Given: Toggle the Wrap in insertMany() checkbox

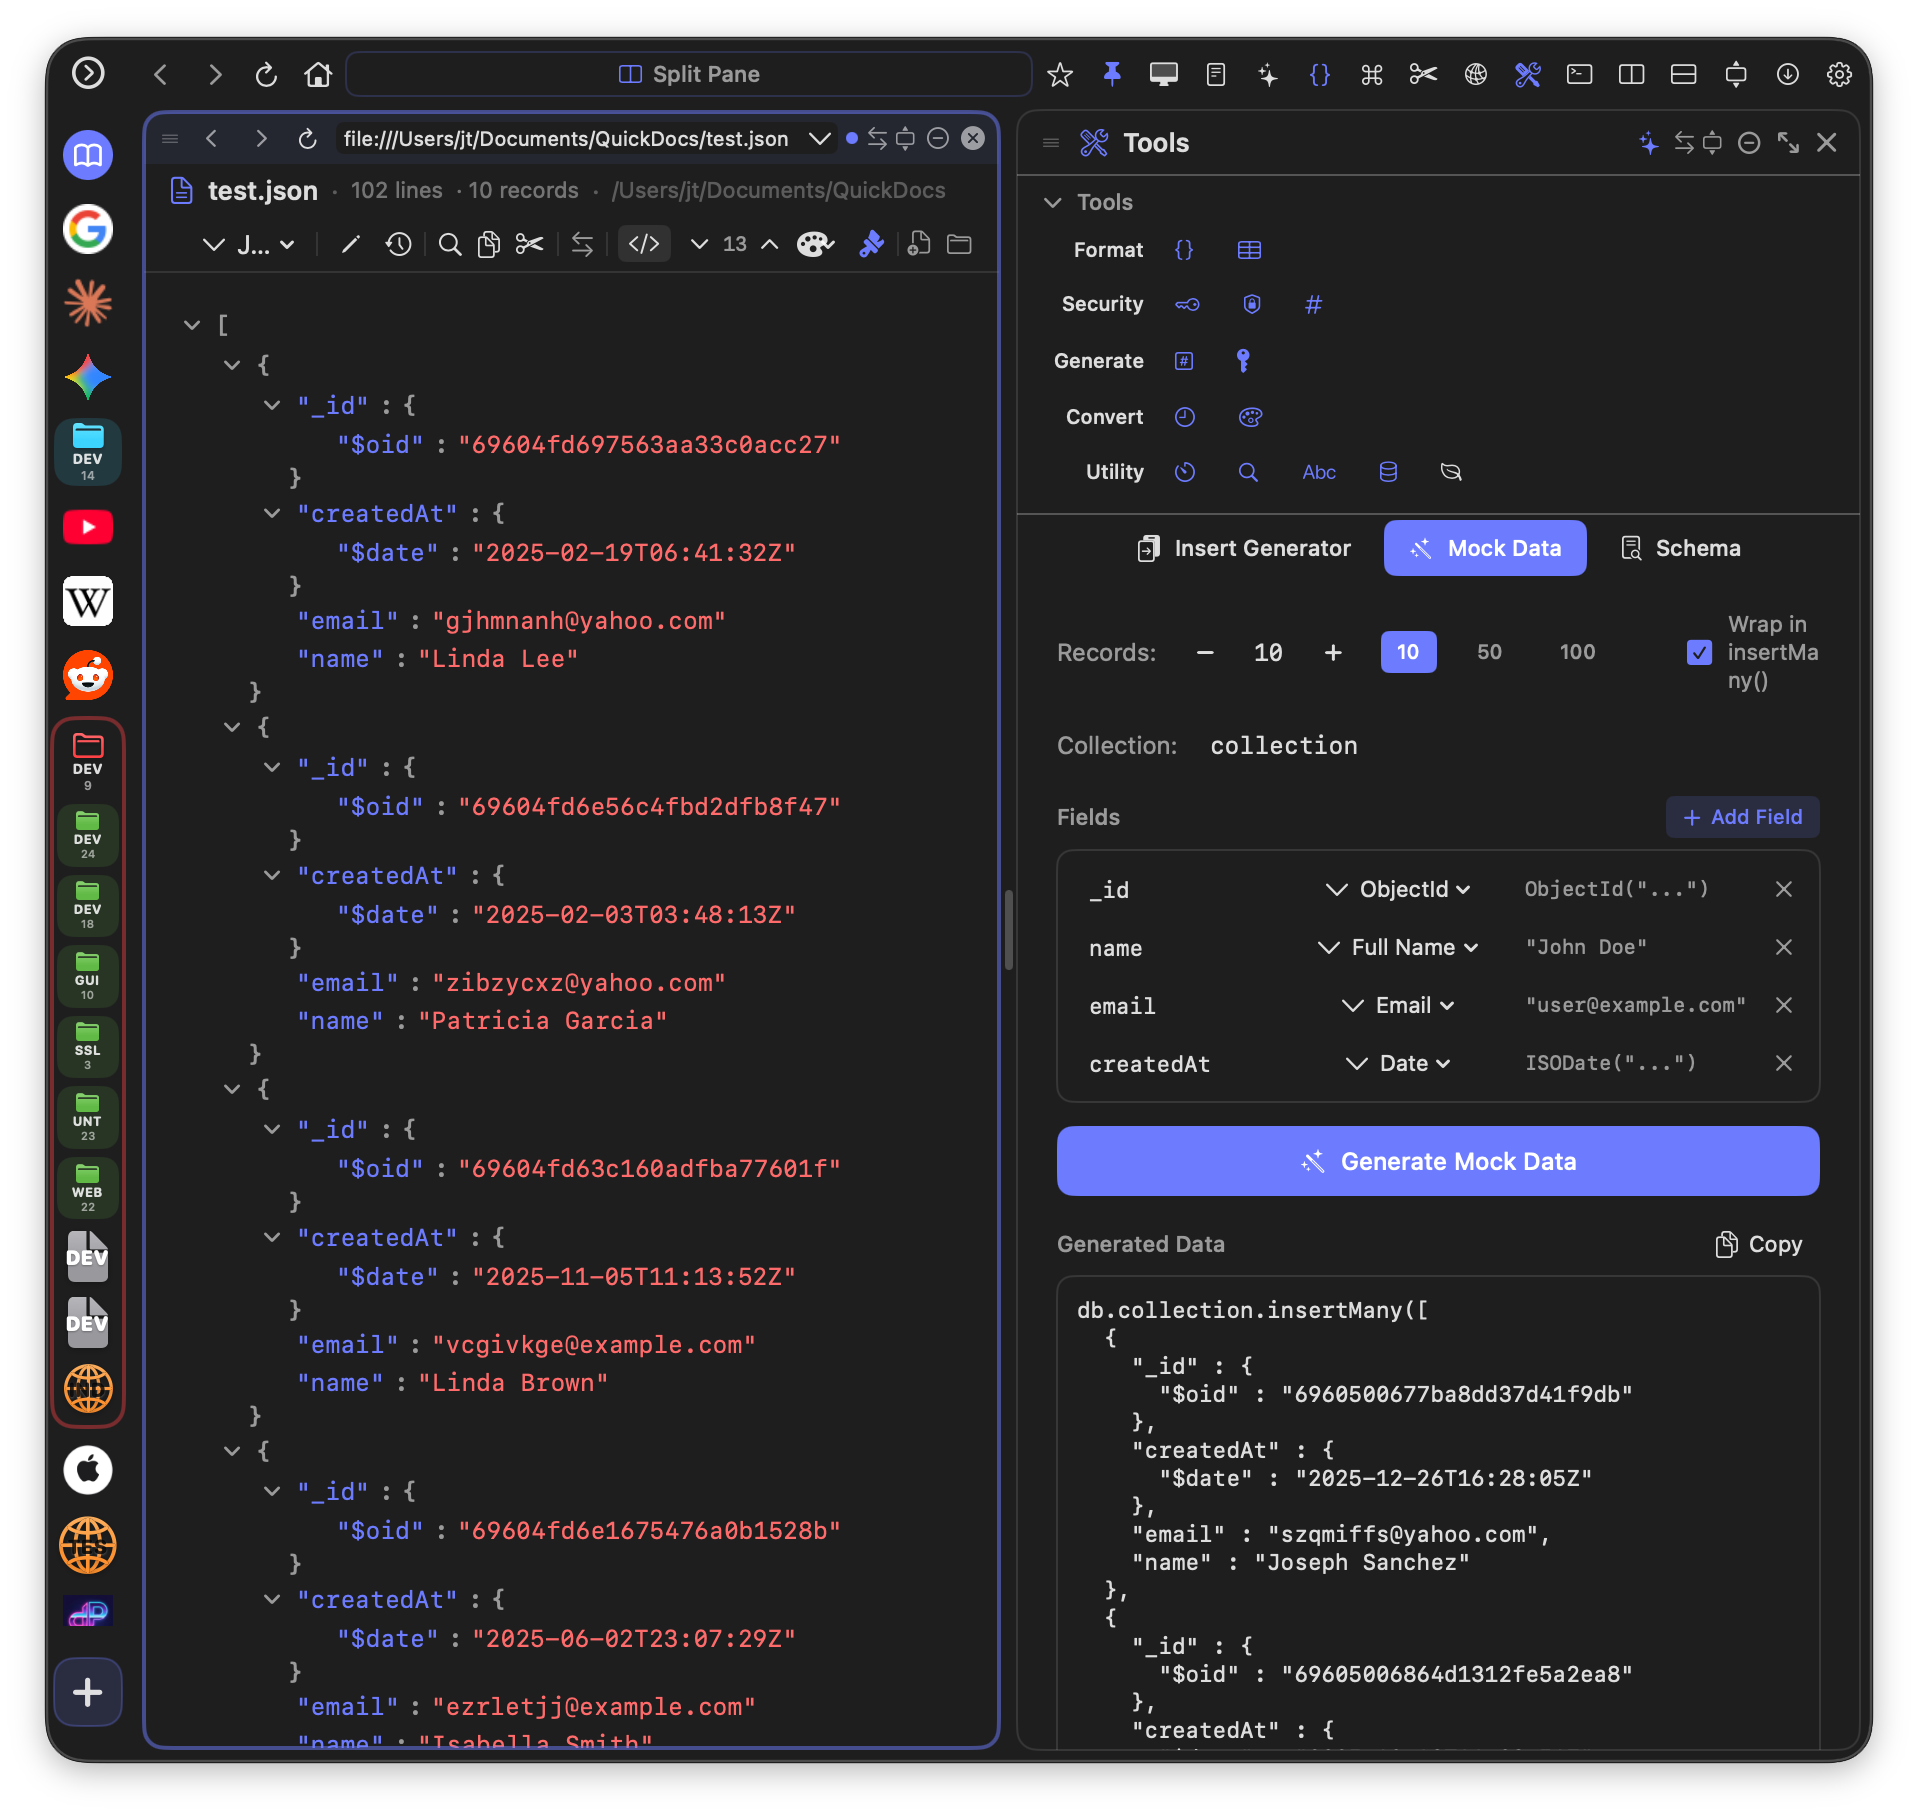Looking at the screenshot, I should tap(1698, 652).
